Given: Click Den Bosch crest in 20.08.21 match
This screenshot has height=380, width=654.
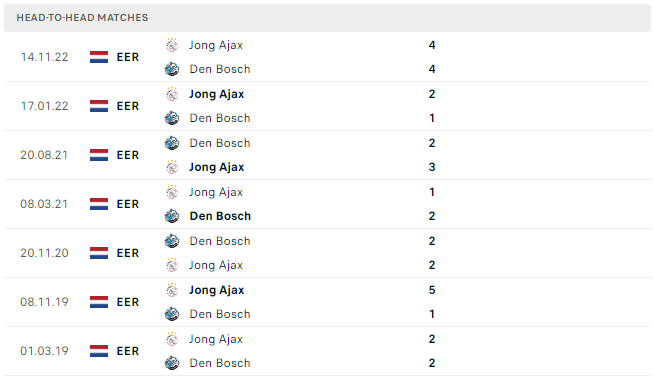Looking at the screenshot, I should [x=172, y=143].
